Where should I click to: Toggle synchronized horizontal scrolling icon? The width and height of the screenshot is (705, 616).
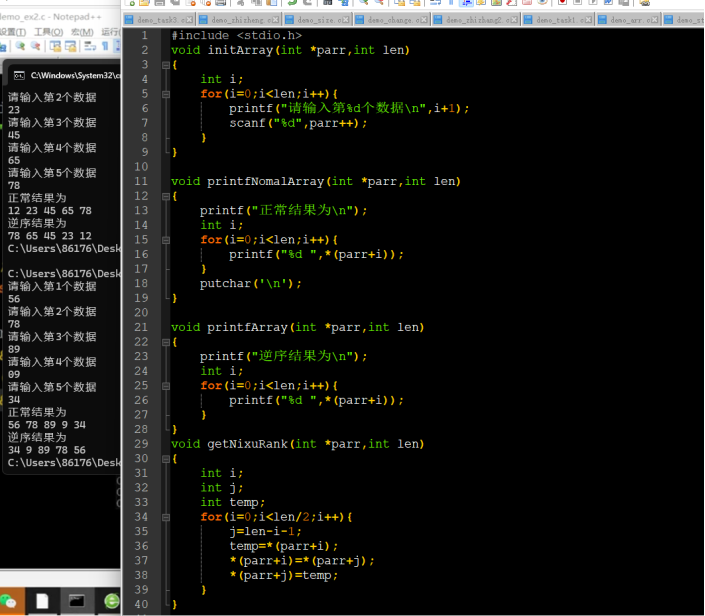pos(71,46)
